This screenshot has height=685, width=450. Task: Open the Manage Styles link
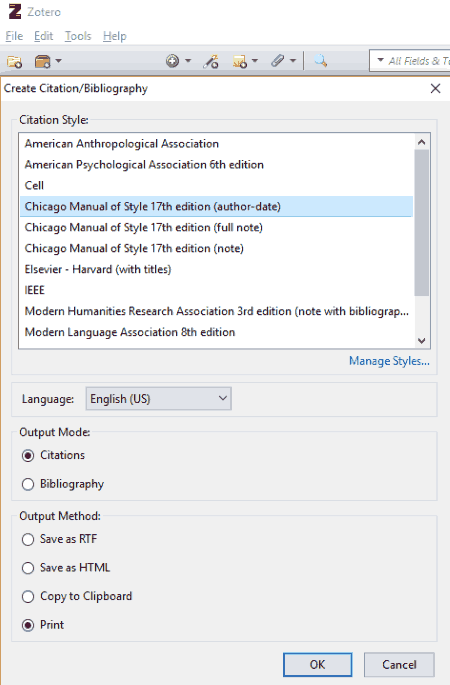[x=389, y=361]
